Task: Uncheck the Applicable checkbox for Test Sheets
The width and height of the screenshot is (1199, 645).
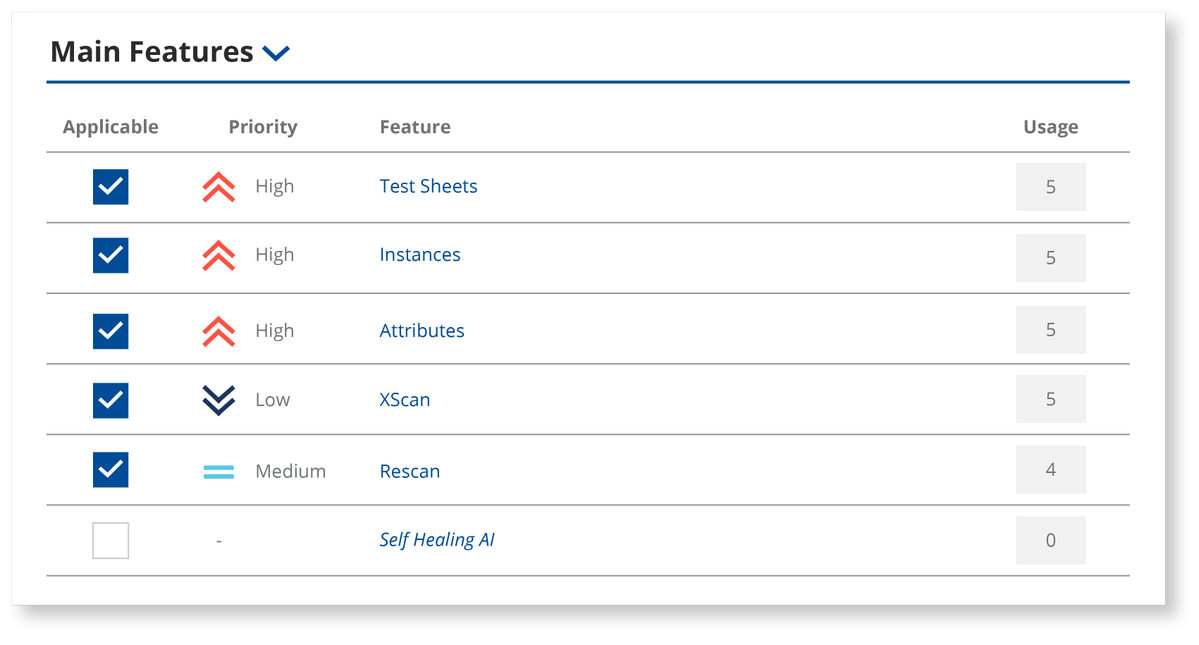Action: [x=110, y=186]
